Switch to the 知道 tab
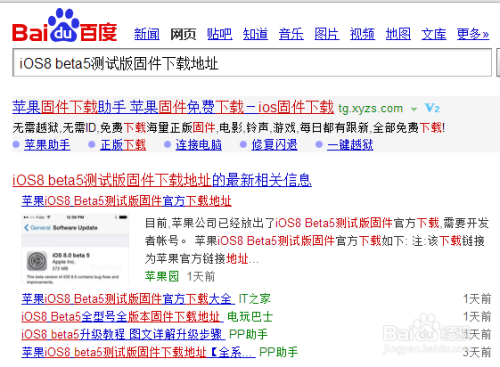This screenshot has height=367, width=500. (255, 34)
